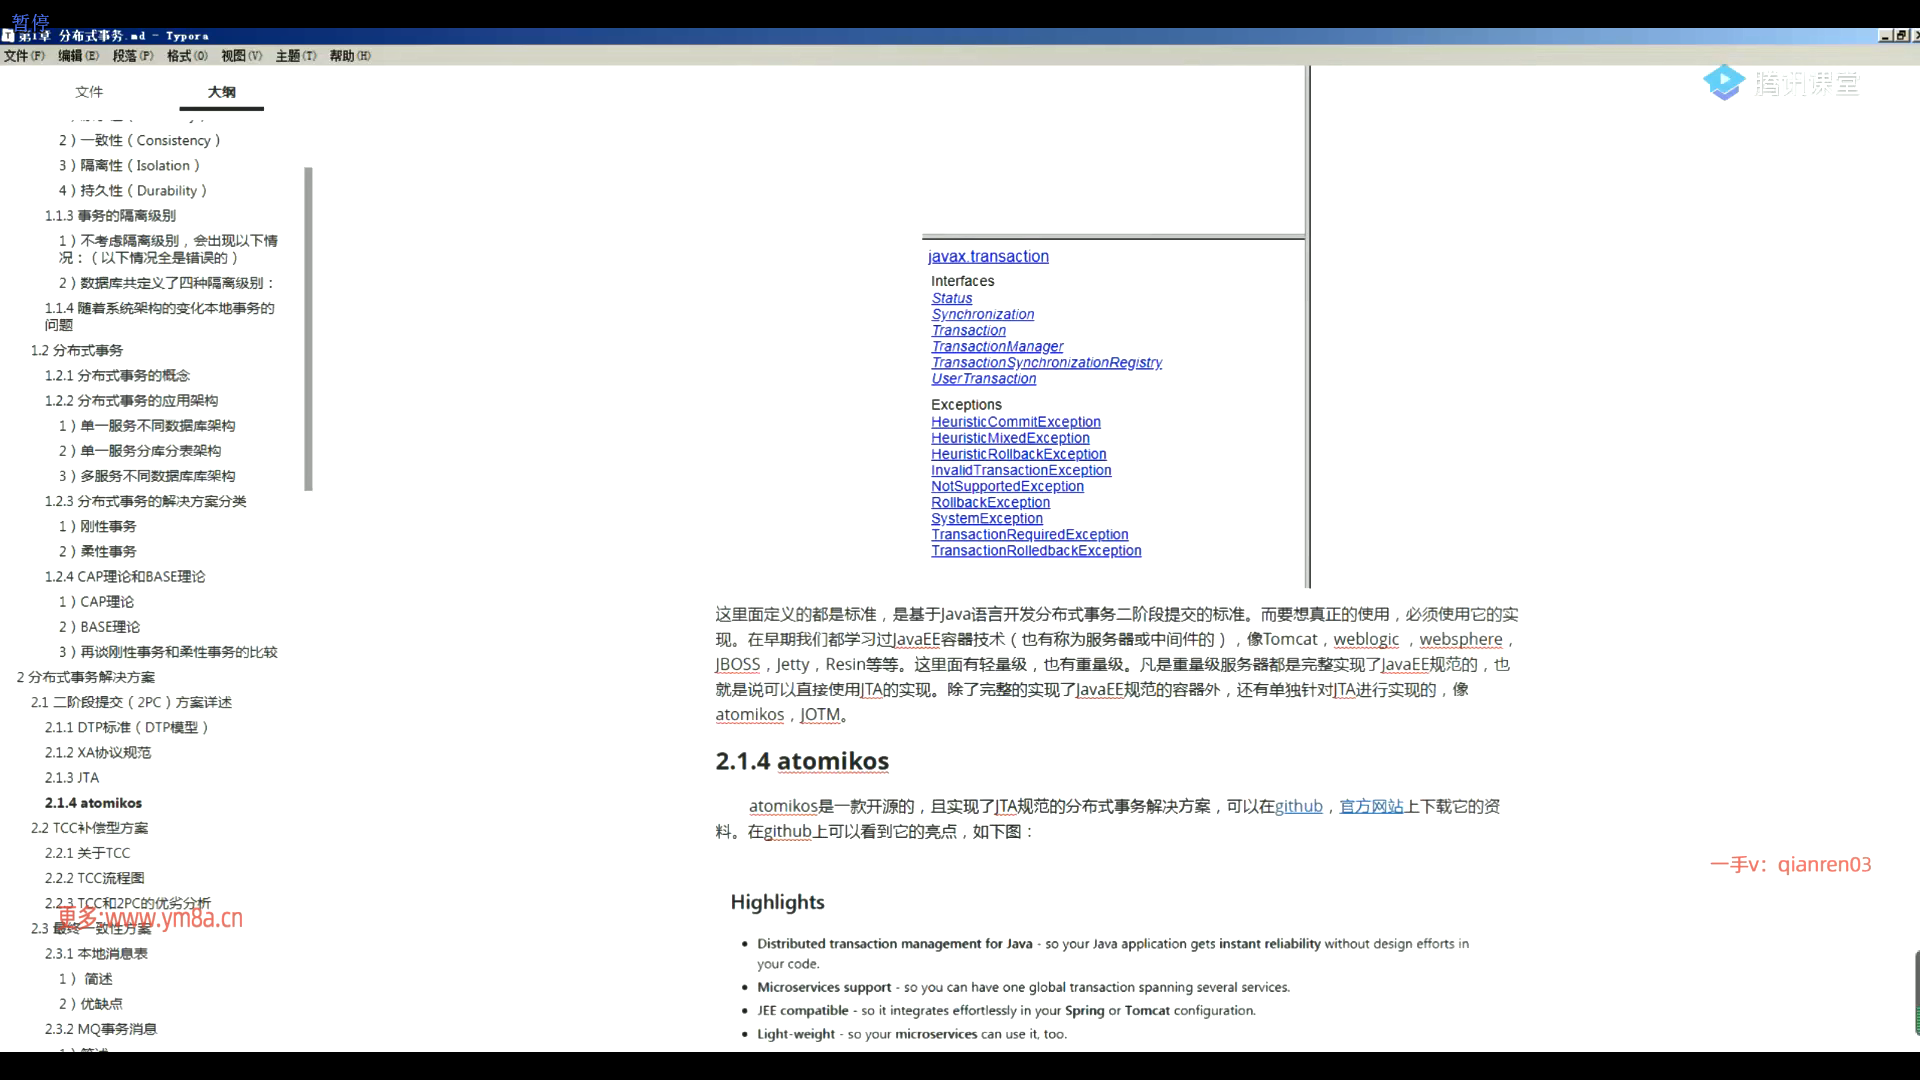Open the 文件 (File) menu

pyautogui.click(x=24, y=56)
